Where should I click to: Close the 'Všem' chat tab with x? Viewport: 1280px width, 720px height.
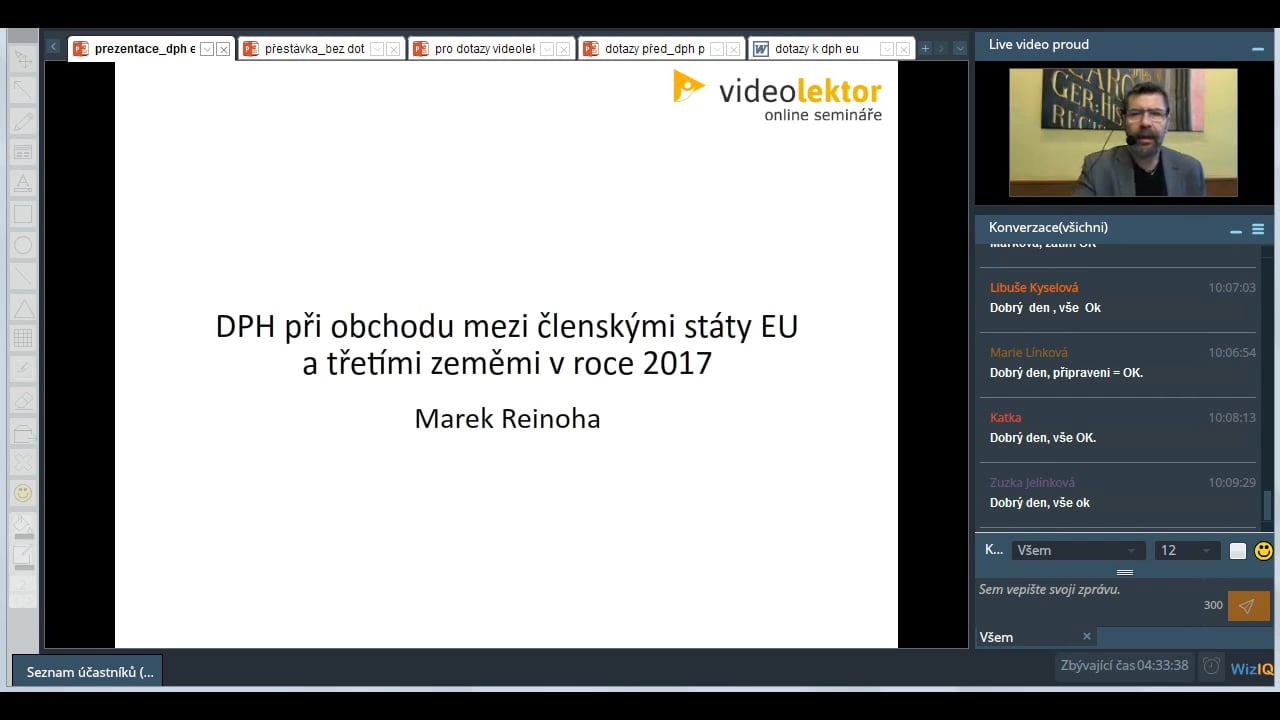click(x=1087, y=636)
